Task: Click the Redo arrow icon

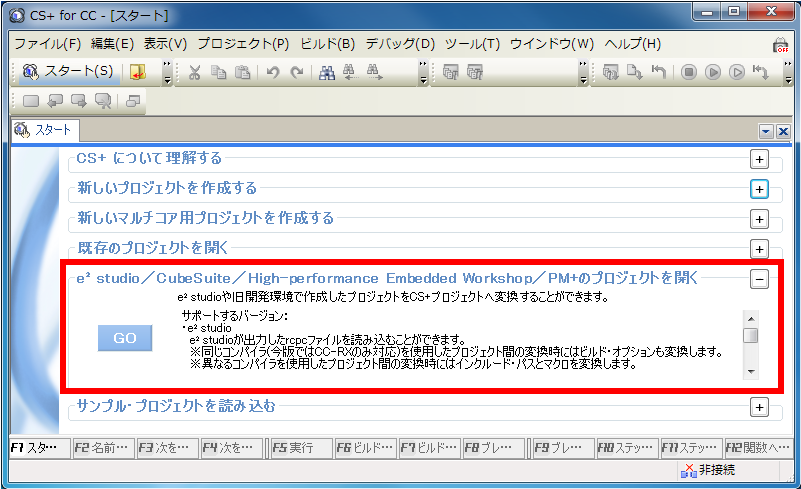Action: tap(297, 73)
